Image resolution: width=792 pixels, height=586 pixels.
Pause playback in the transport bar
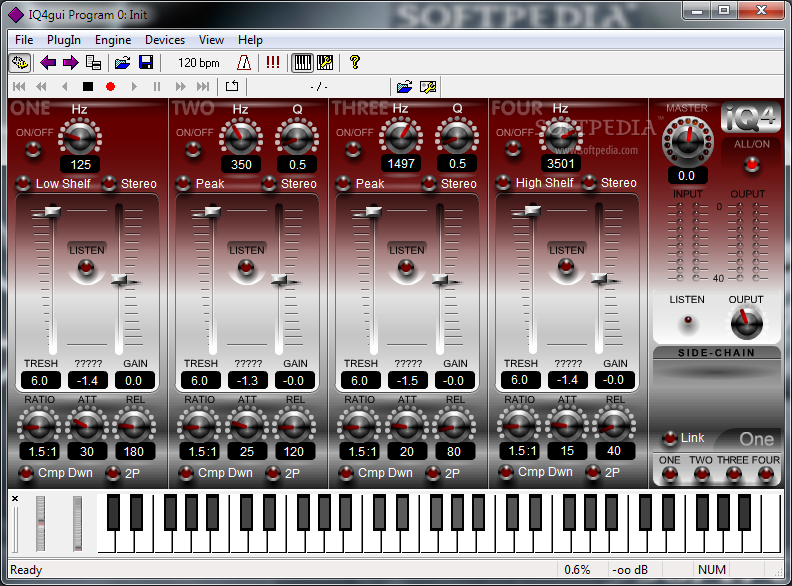pos(157,86)
